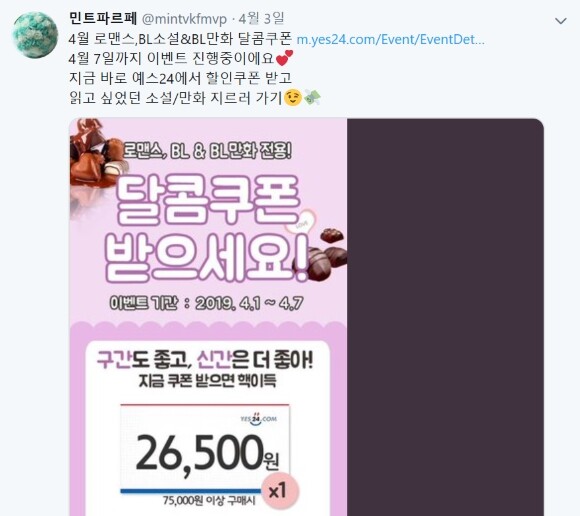This screenshot has width=580, height=516.
Task: Open the m.yes24.com event link
Action: tap(391, 39)
